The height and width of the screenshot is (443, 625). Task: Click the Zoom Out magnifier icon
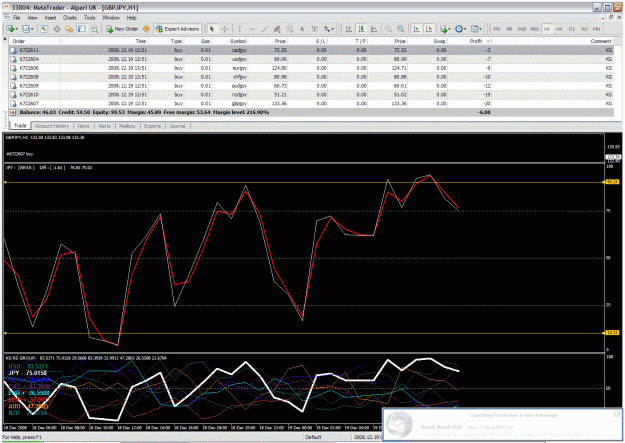pyautogui.click(x=401, y=29)
